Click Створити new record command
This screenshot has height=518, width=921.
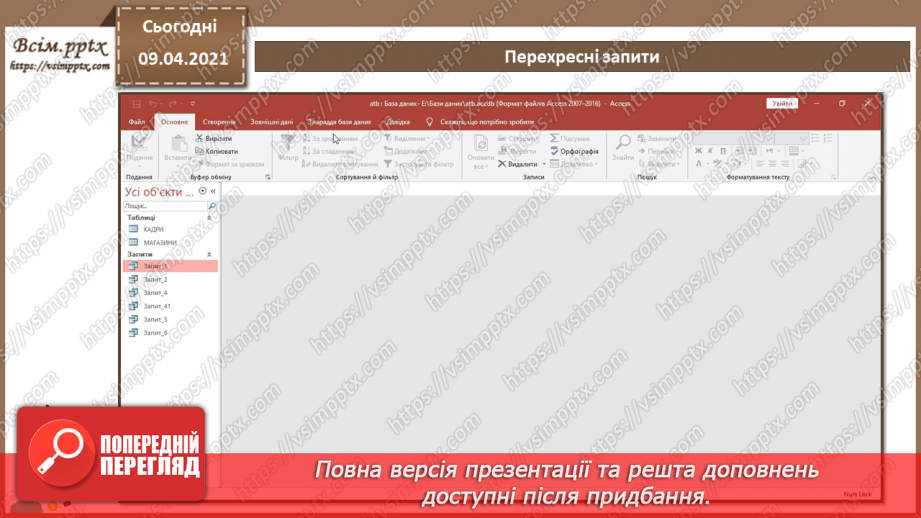[517, 139]
